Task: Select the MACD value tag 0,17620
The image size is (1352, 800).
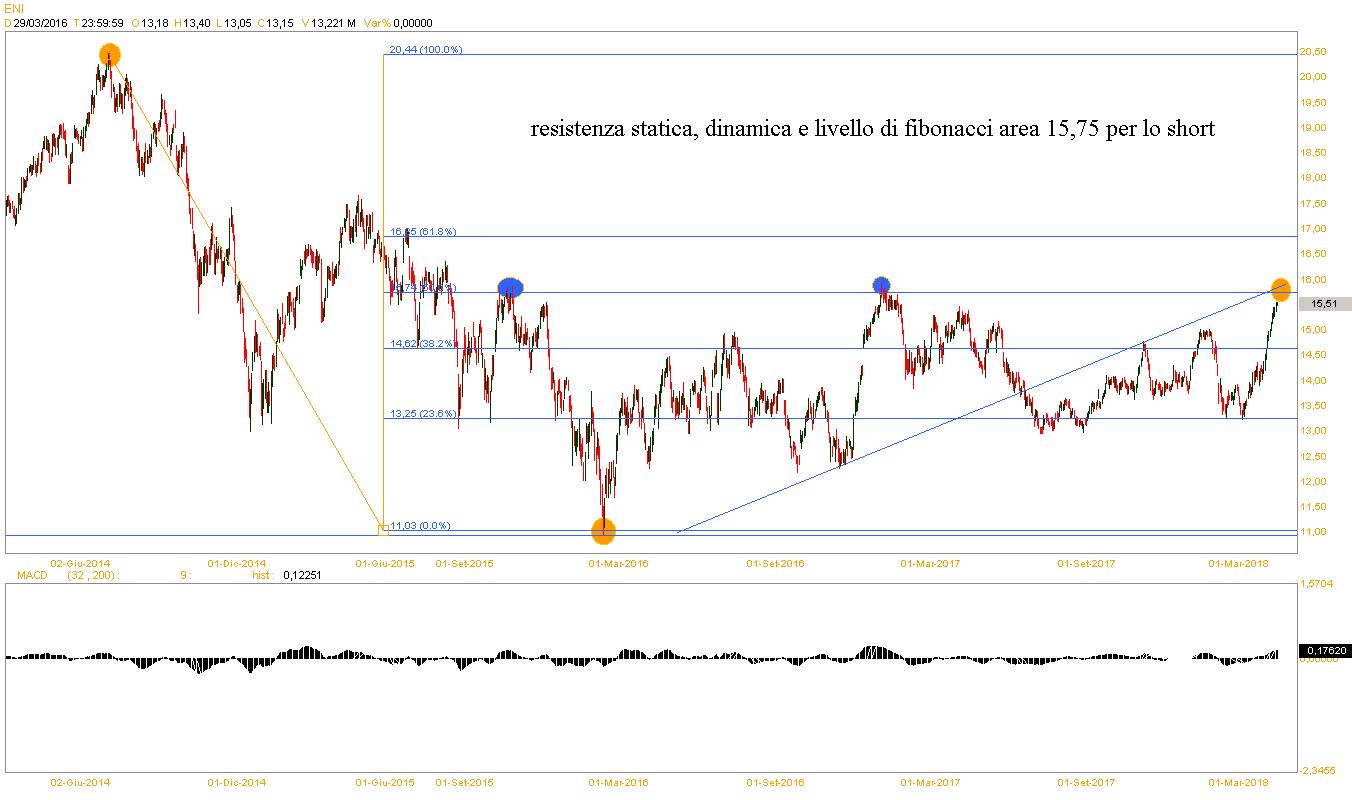Action: (x=1324, y=651)
